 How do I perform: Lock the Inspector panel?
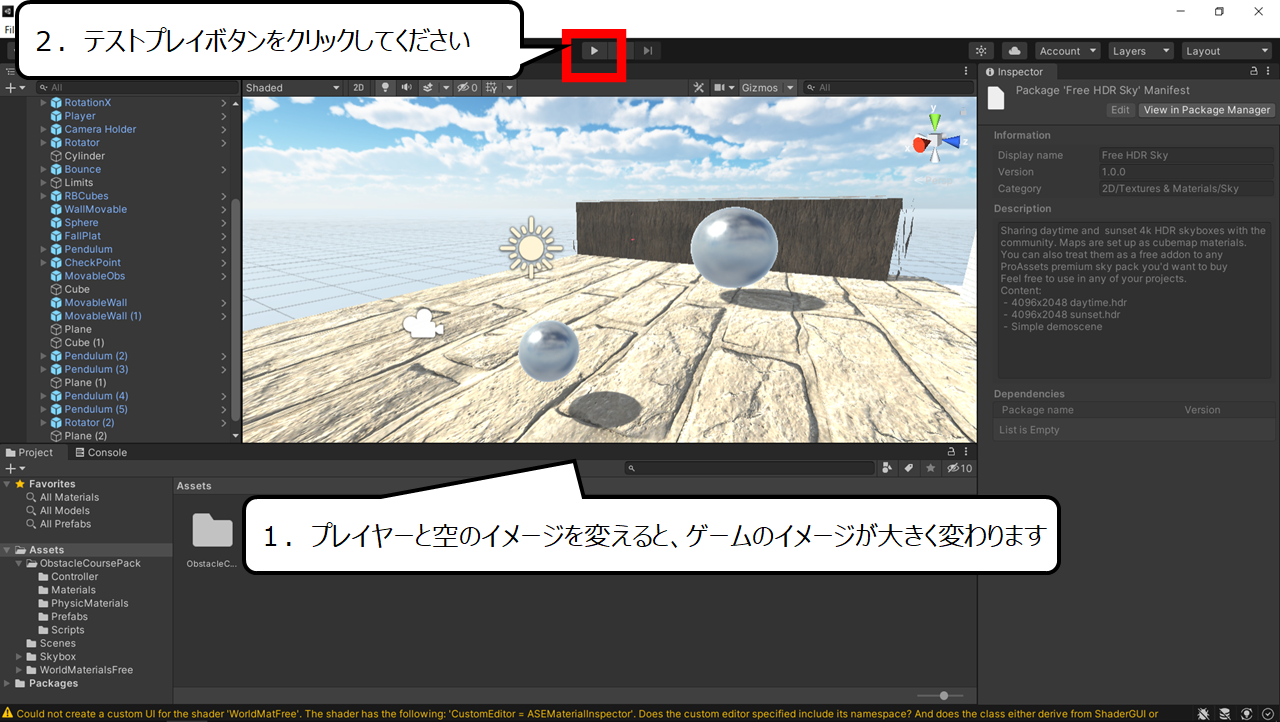[x=1254, y=72]
